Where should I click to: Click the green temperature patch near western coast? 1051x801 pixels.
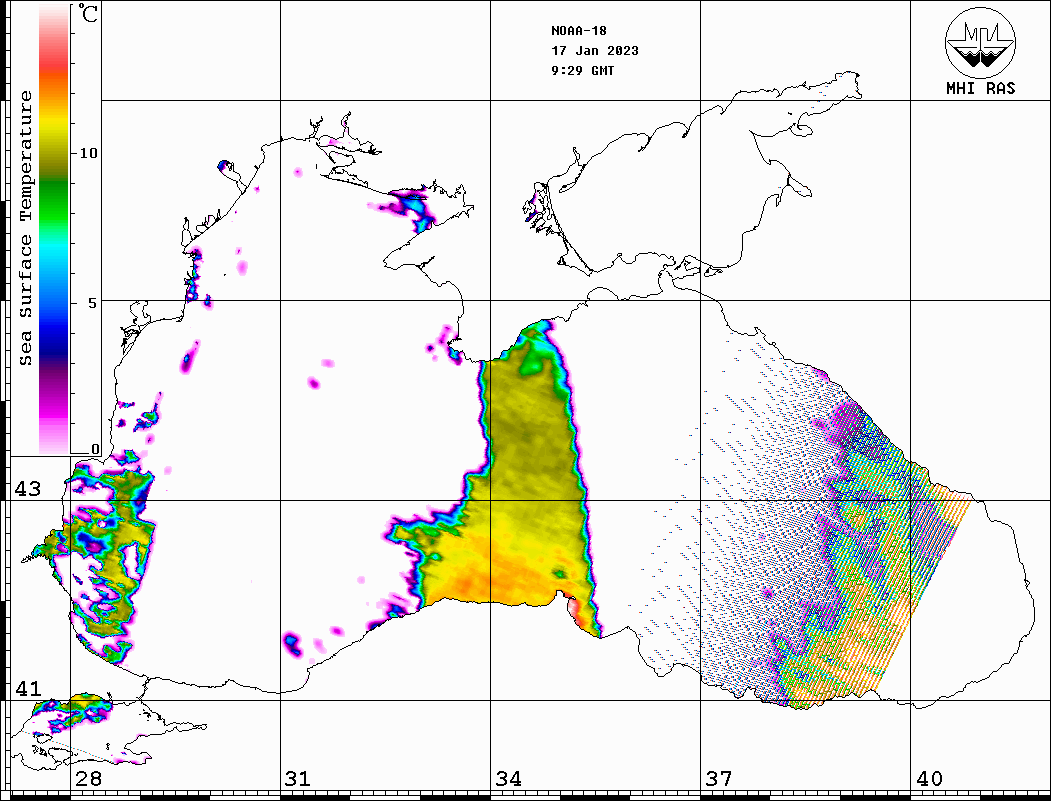[112, 550]
